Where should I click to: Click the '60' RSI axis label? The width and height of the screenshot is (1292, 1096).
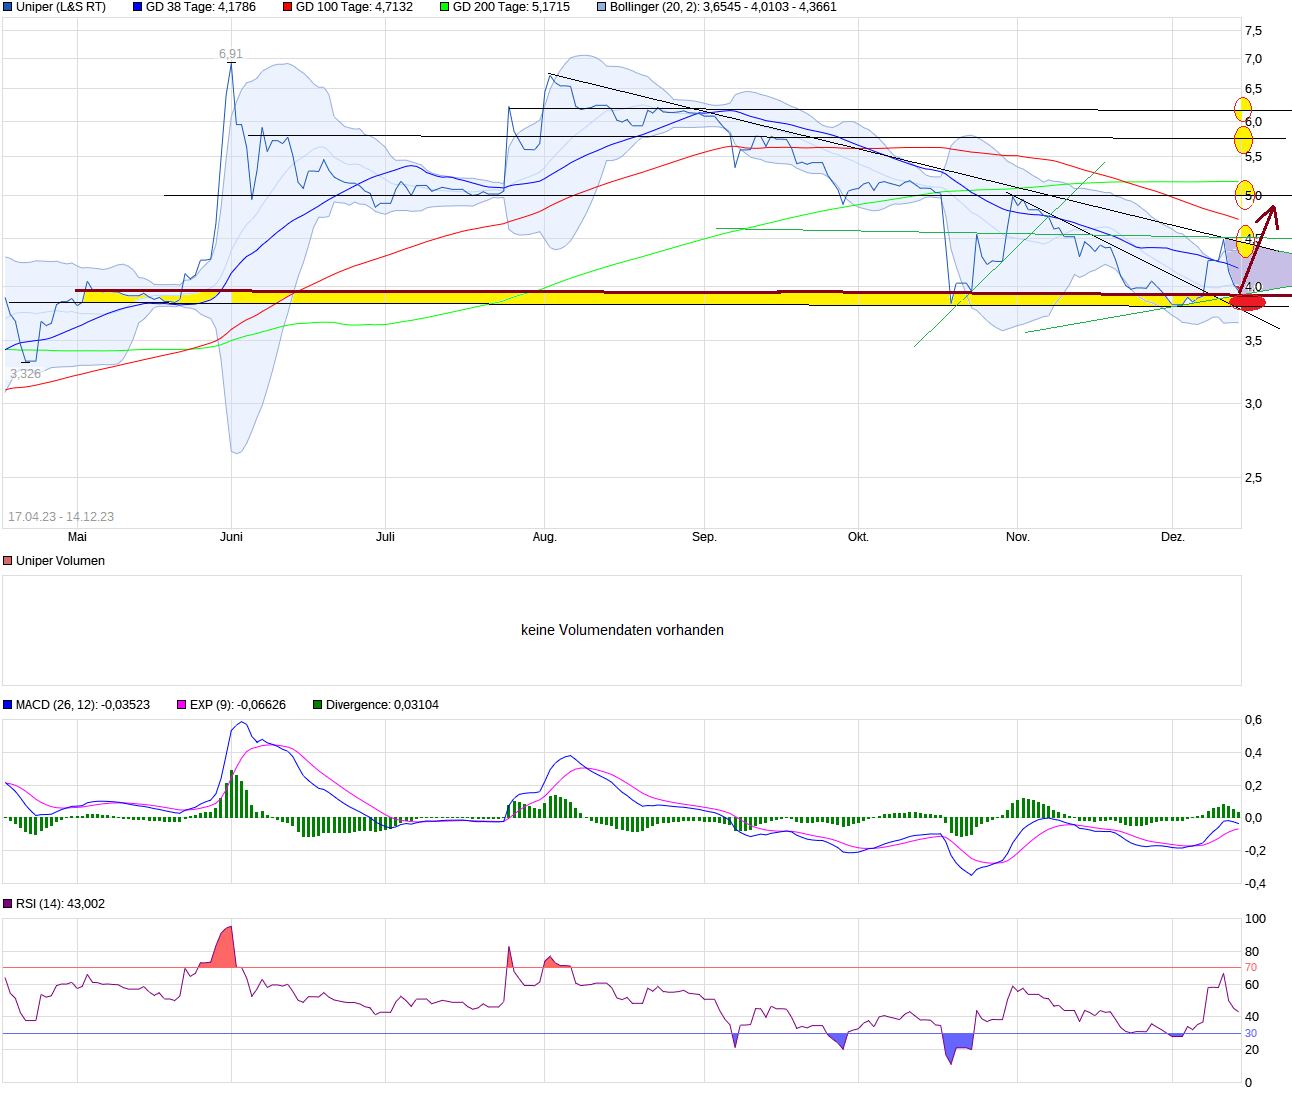1251,985
